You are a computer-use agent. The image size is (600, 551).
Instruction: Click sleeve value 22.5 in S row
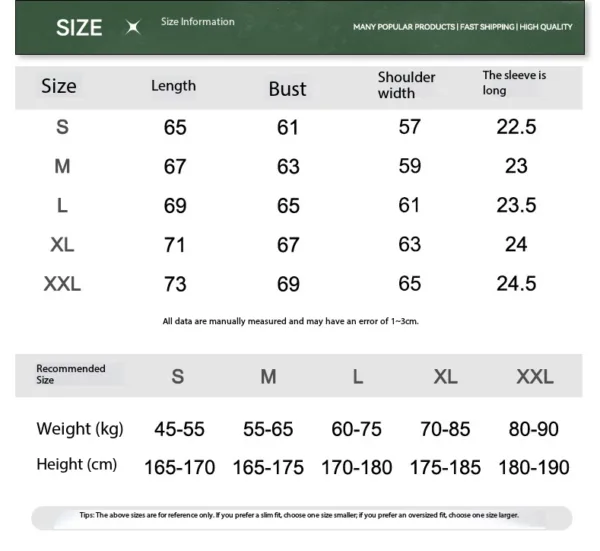516,127
